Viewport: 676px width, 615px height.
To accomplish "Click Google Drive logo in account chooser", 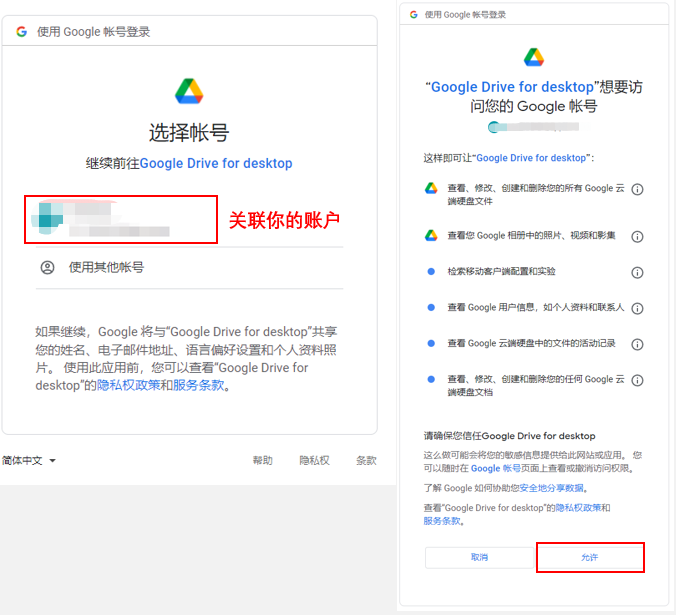I will coord(189,91).
